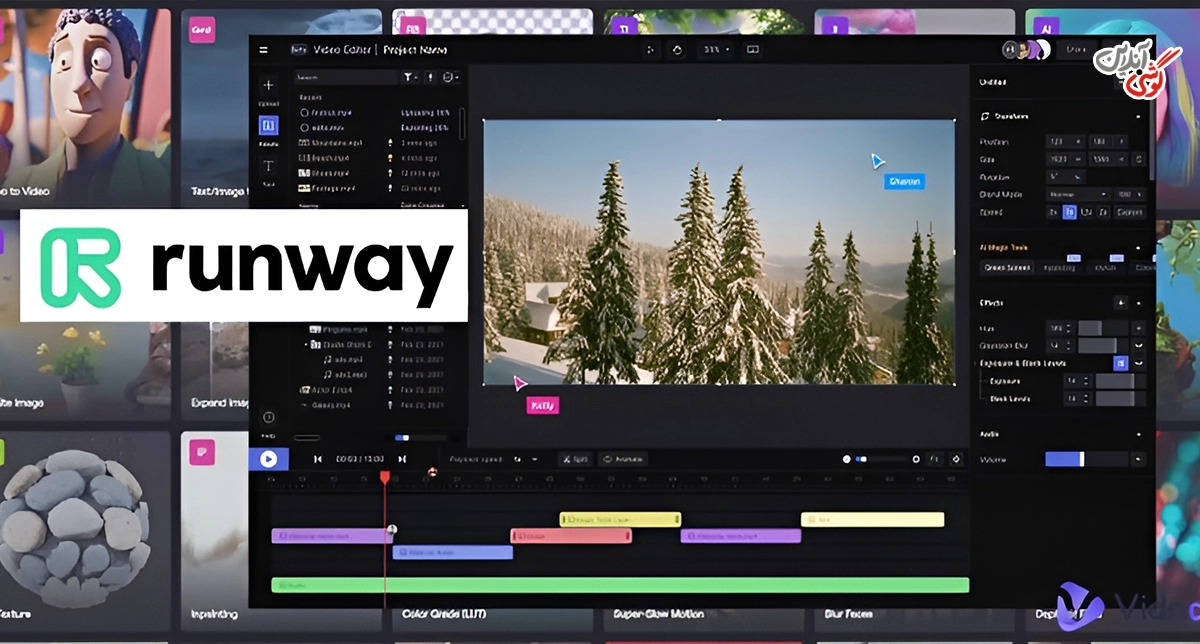Select the pale yellow clip at timeline right

pos(872,519)
